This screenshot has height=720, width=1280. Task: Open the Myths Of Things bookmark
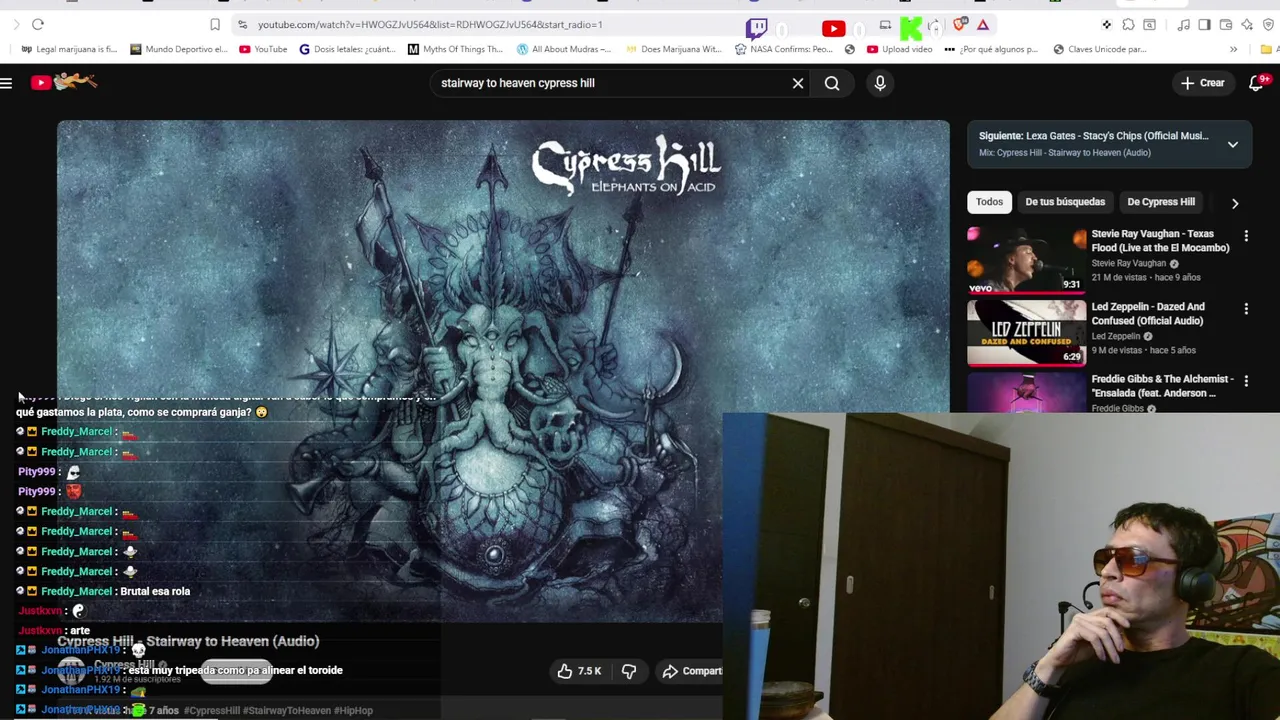click(455, 49)
